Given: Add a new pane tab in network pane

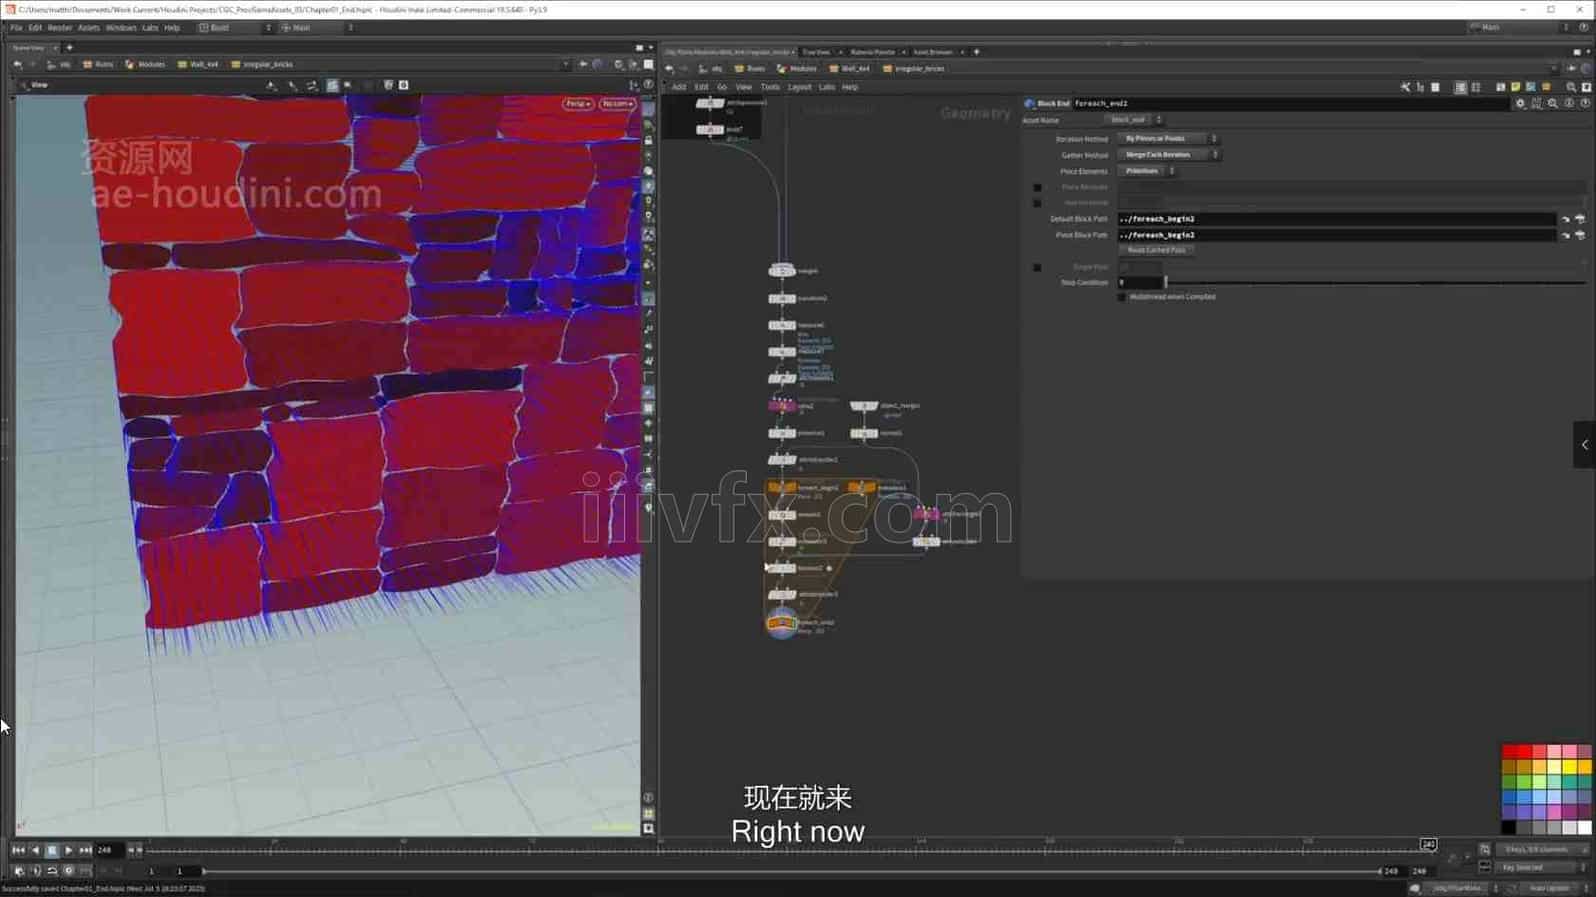Looking at the screenshot, I should pos(977,52).
